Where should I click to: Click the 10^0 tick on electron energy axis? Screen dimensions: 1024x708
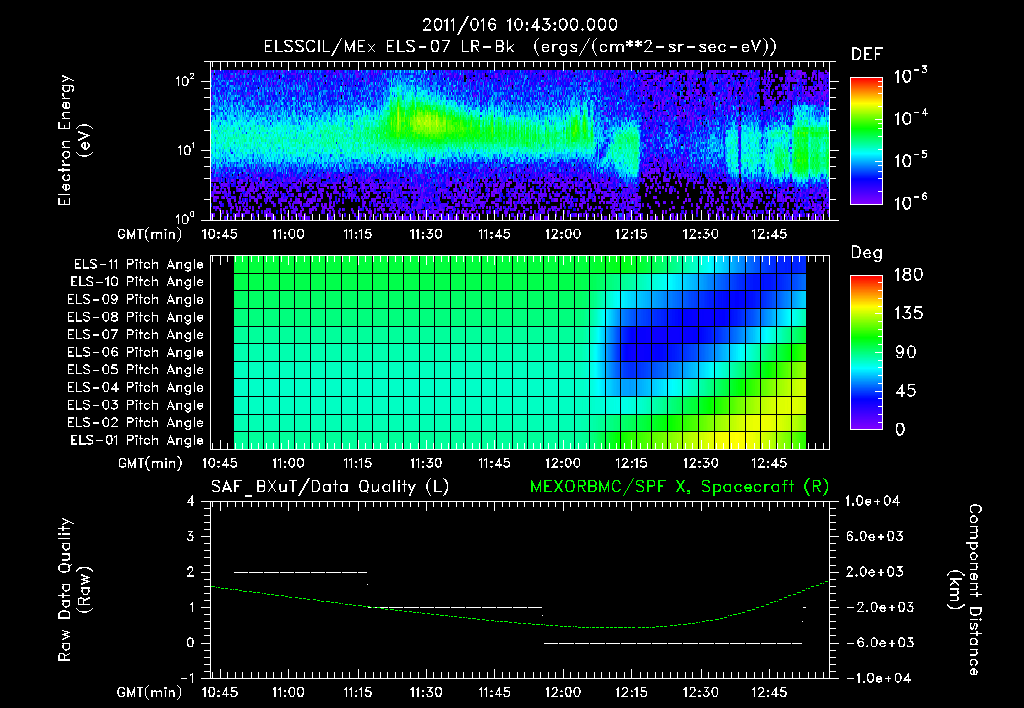pos(185,217)
